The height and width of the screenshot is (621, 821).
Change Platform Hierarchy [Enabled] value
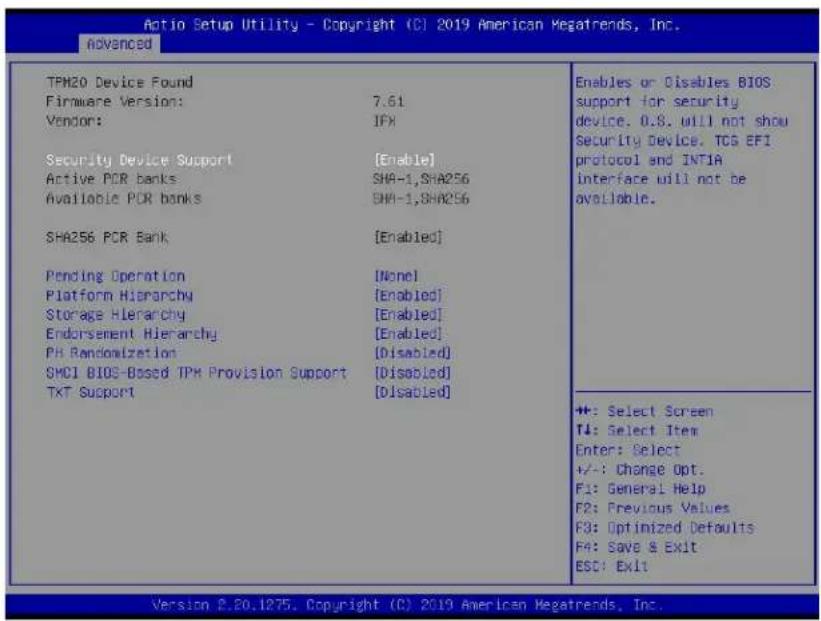tap(408, 296)
